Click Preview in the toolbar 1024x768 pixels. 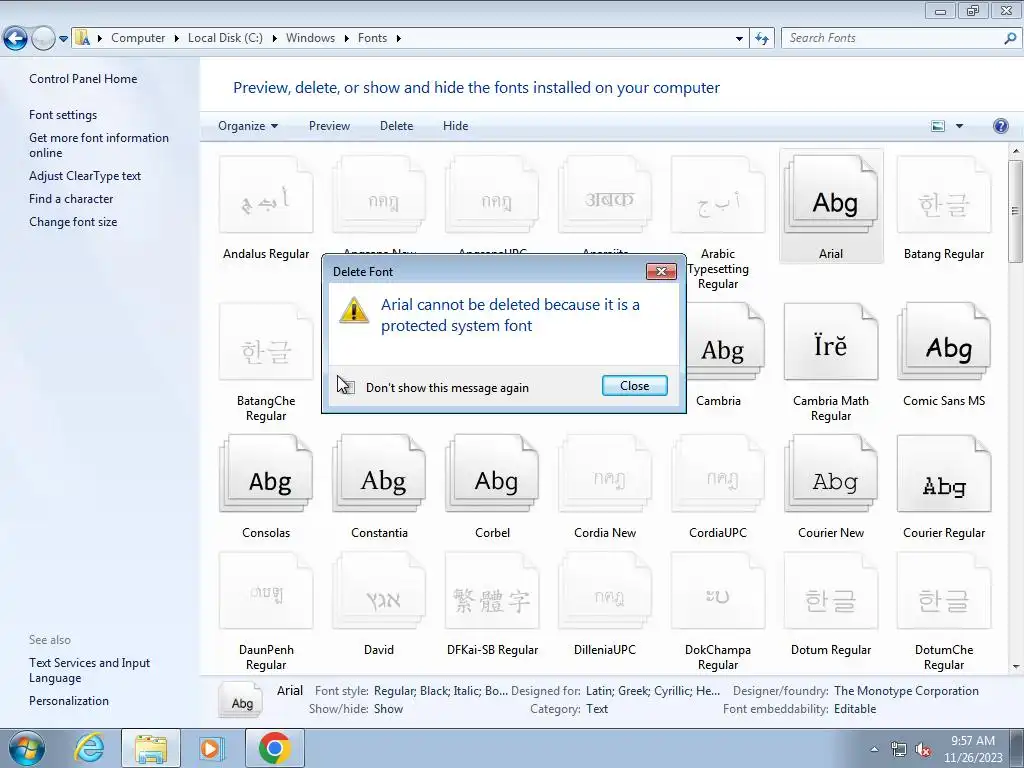pyautogui.click(x=329, y=126)
